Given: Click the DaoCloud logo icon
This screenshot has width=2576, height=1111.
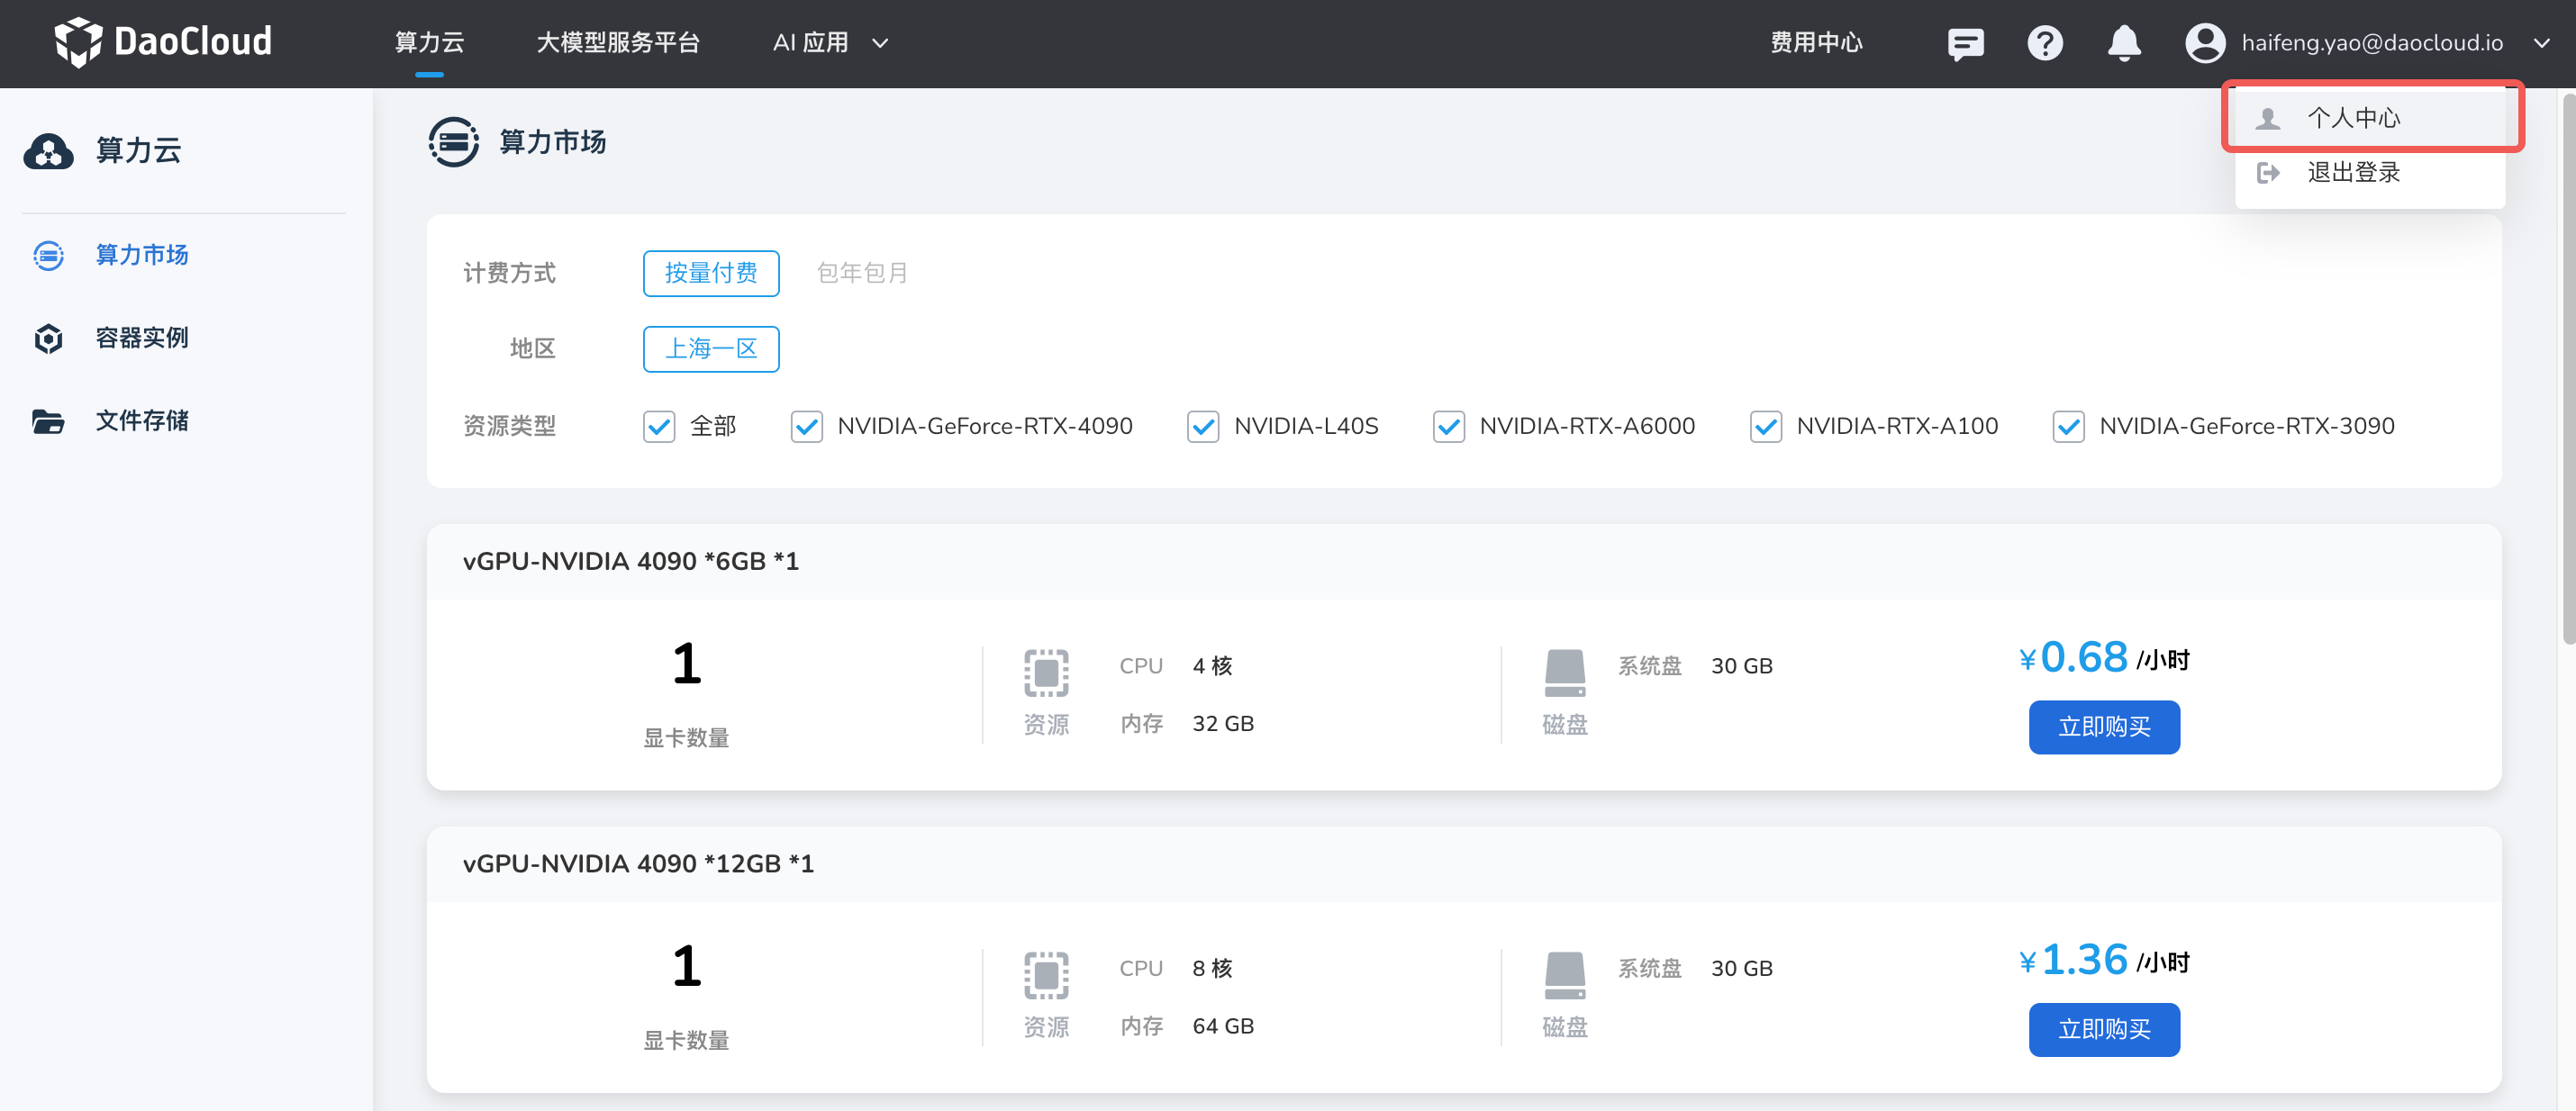Looking at the screenshot, I should click(x=77, y=42).
